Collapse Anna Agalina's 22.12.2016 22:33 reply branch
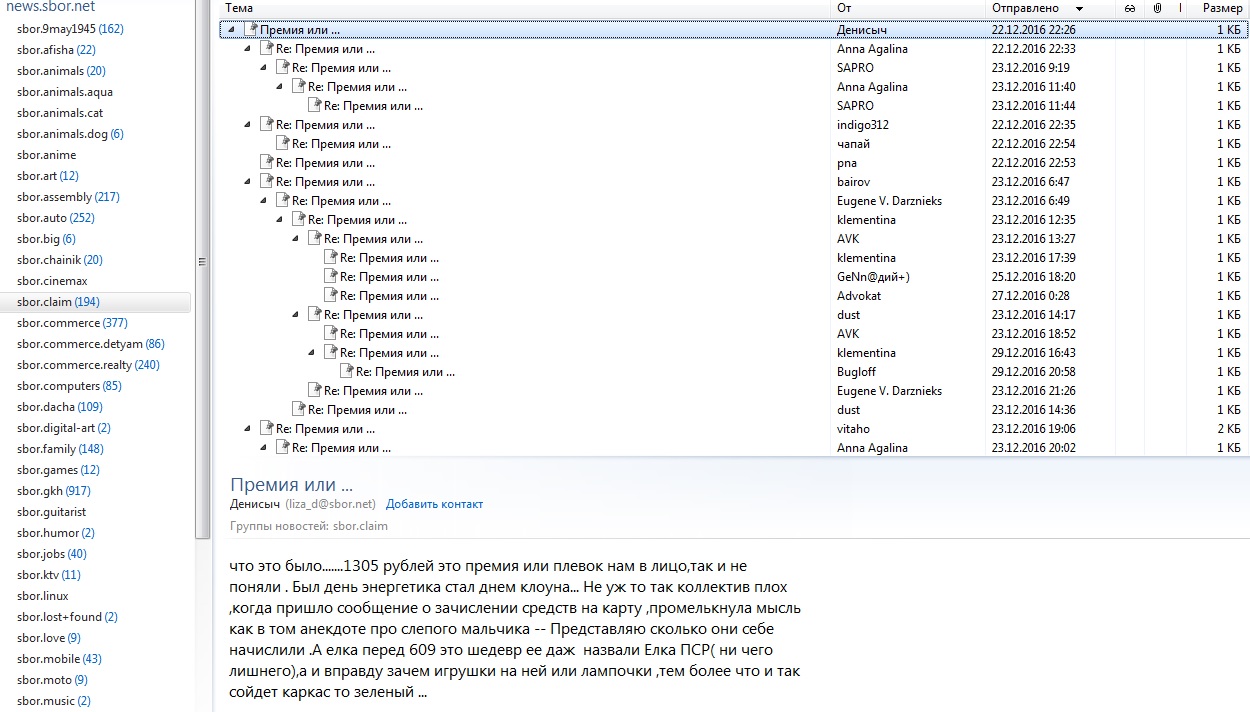The image size is (1250, 712). click(248, 49)
